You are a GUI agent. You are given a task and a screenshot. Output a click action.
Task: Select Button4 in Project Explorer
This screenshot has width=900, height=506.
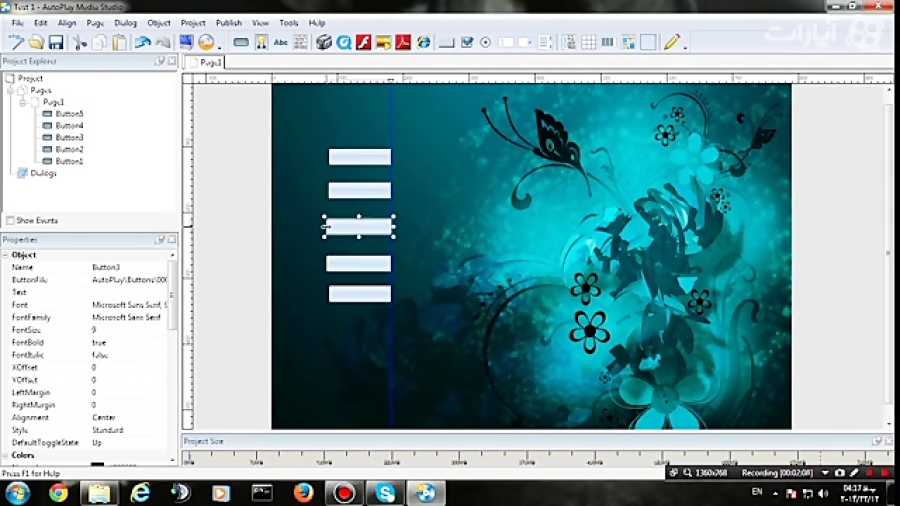pos(69,126)
